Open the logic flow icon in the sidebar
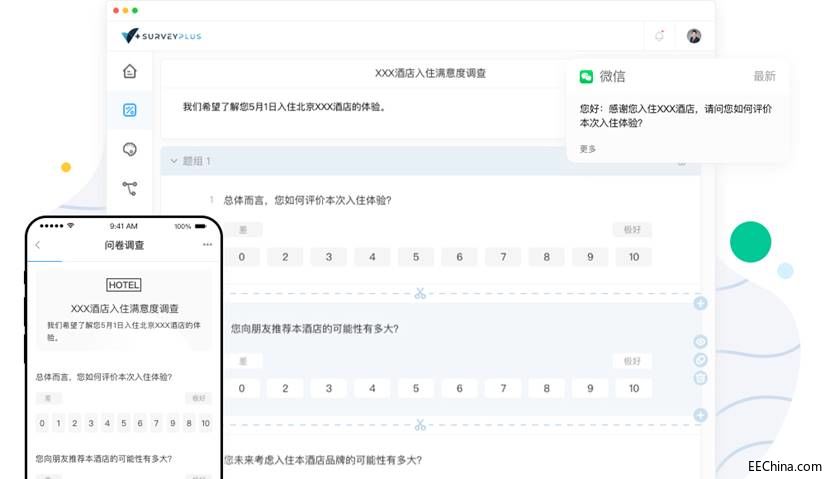This screenshot has width=830, height=479. (x=130, y=188)
